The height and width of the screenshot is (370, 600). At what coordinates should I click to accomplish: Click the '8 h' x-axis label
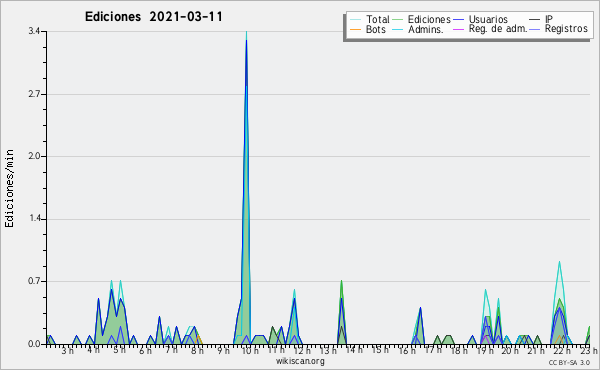coord(197,350)
